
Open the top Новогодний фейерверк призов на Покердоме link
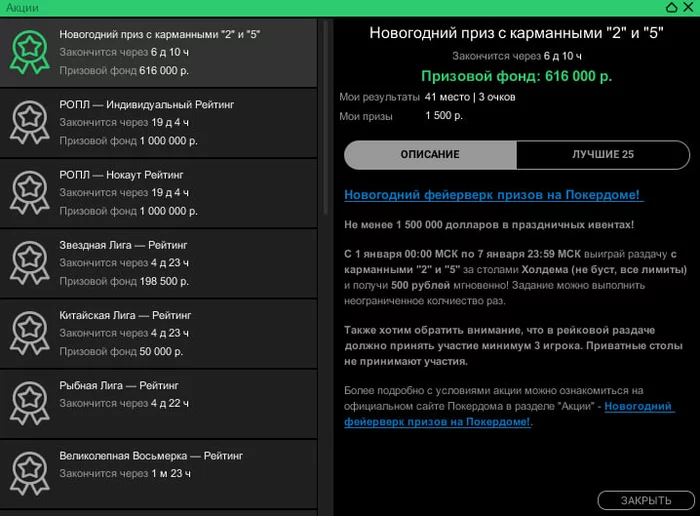click(x=492, y=195)
